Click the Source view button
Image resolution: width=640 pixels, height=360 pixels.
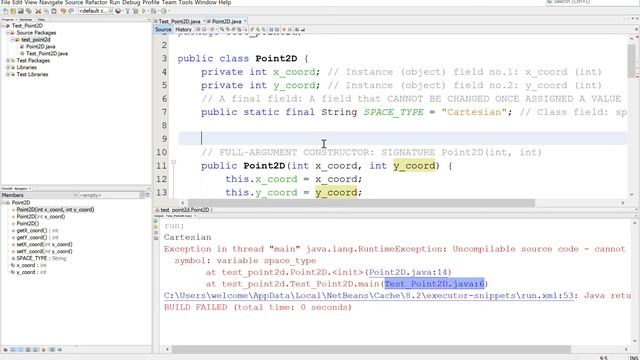point(163,29)
